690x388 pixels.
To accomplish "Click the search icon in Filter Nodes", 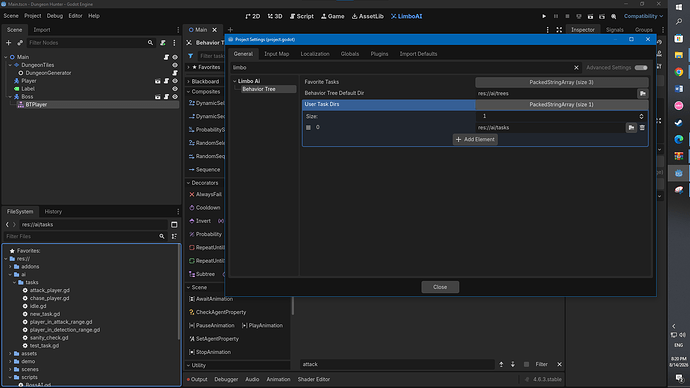I will (x=150, y=43).
